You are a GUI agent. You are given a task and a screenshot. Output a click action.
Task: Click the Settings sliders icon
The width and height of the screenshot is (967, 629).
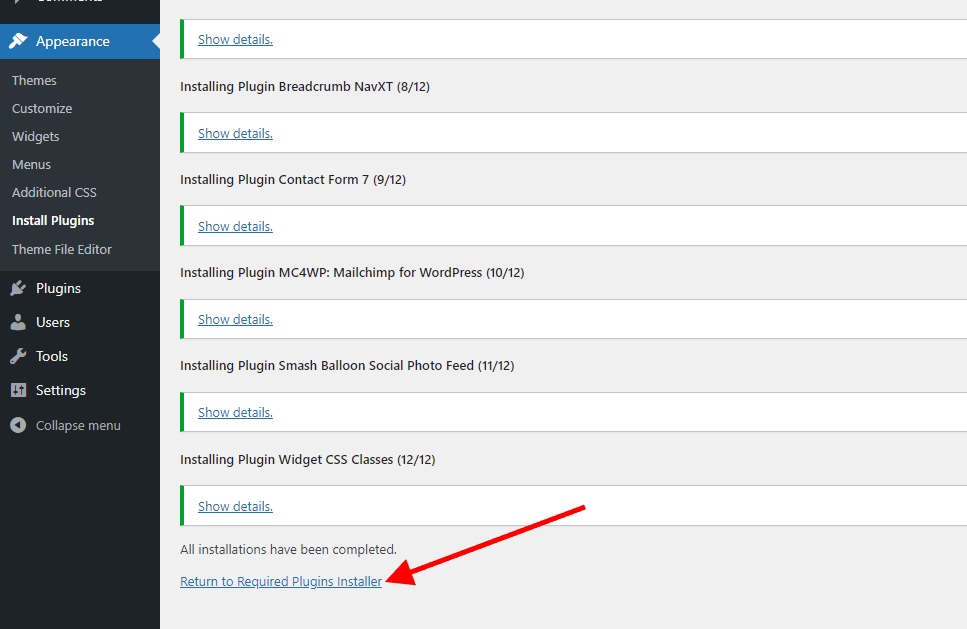pos(18,390)
